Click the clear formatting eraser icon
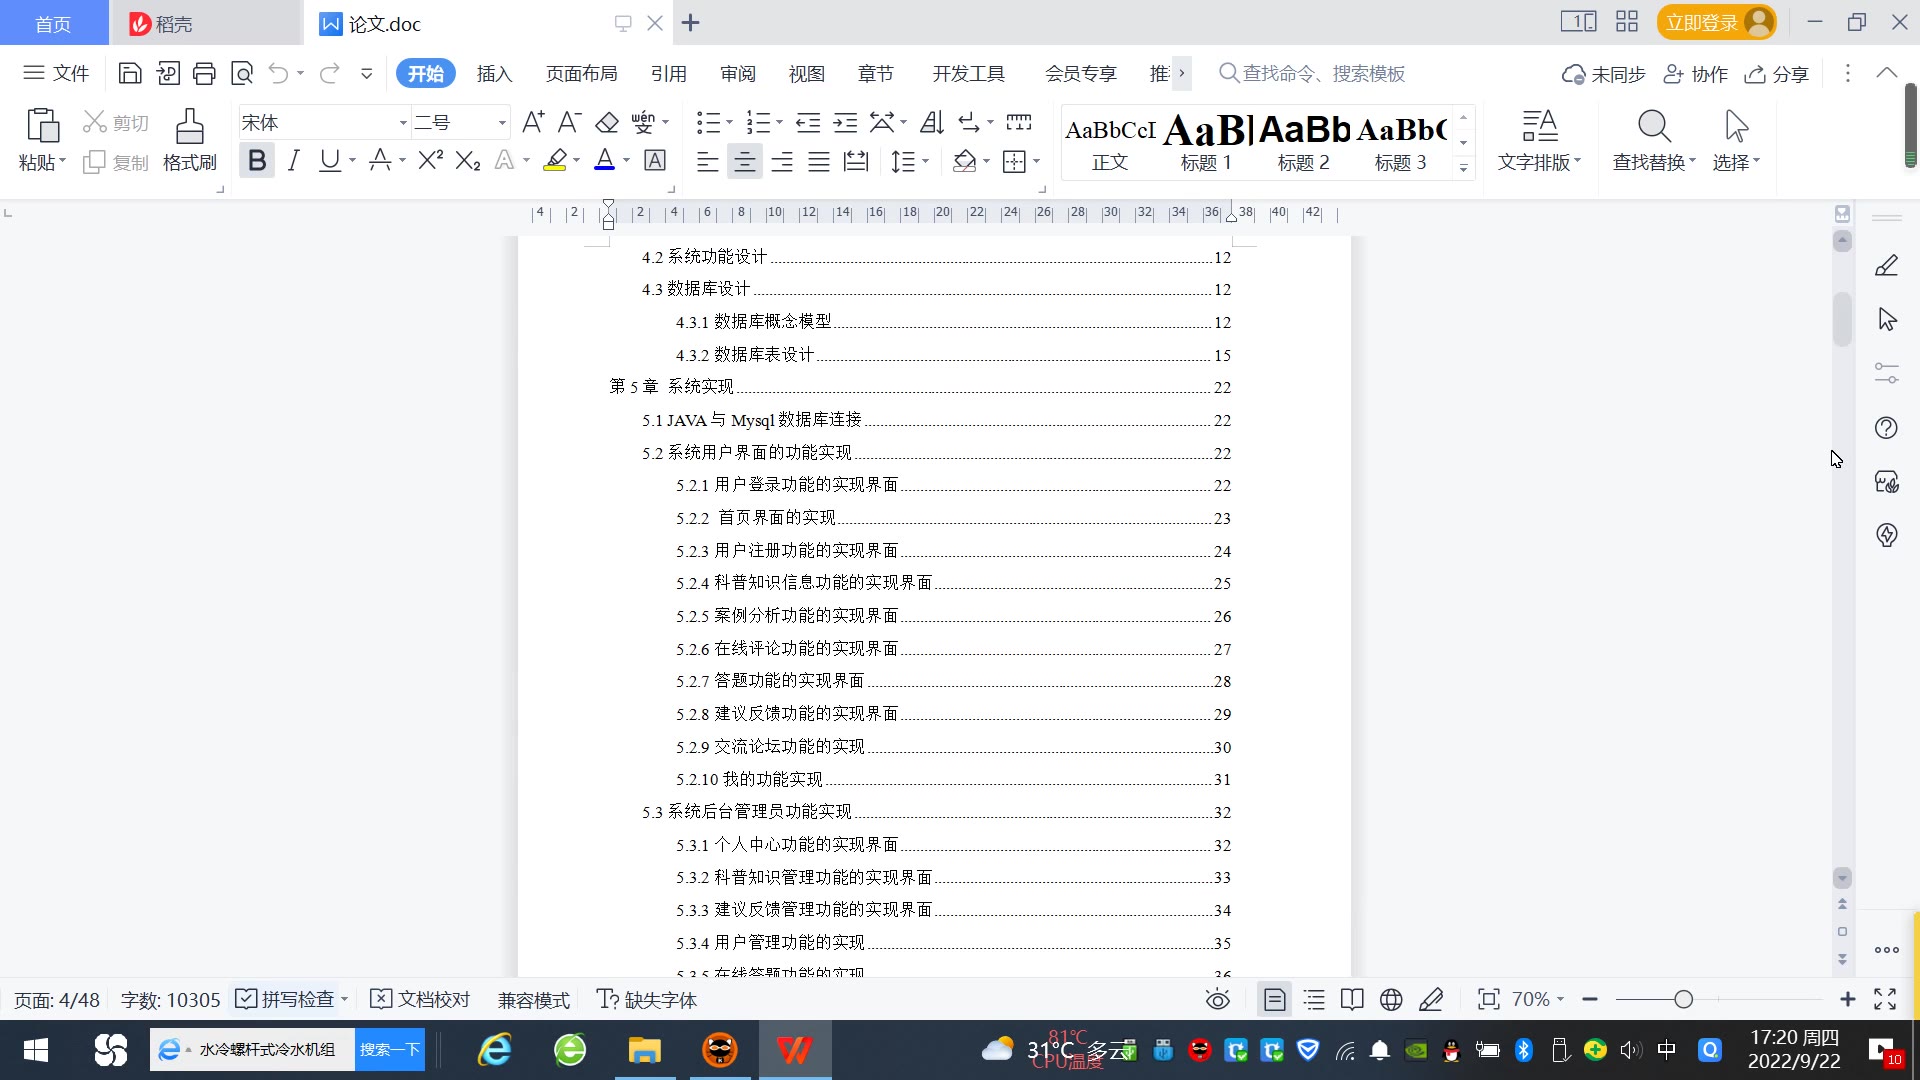1920x1080 pixels. point(606,122)
